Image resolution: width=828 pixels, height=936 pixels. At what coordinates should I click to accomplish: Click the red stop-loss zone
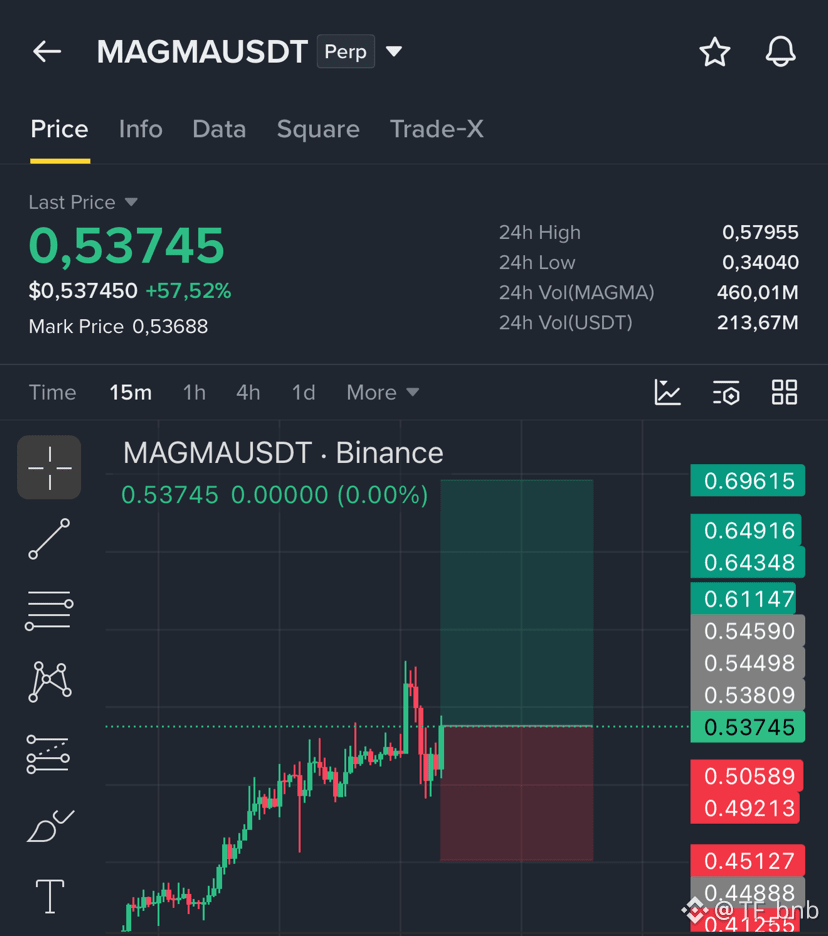[x=516, y=793]
